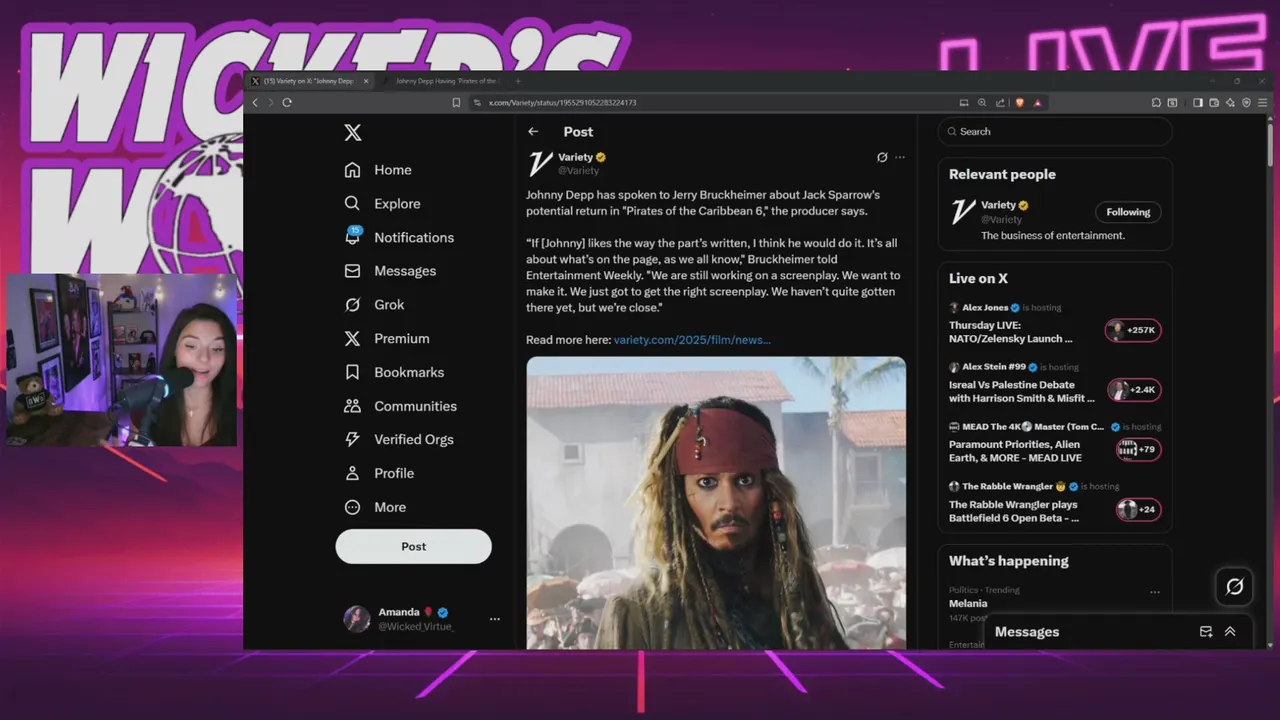Viewport: 1280px width, 720px height.
Task: Open the Melania trending topic
Action: pyautogui.click(x=968, y=604)
